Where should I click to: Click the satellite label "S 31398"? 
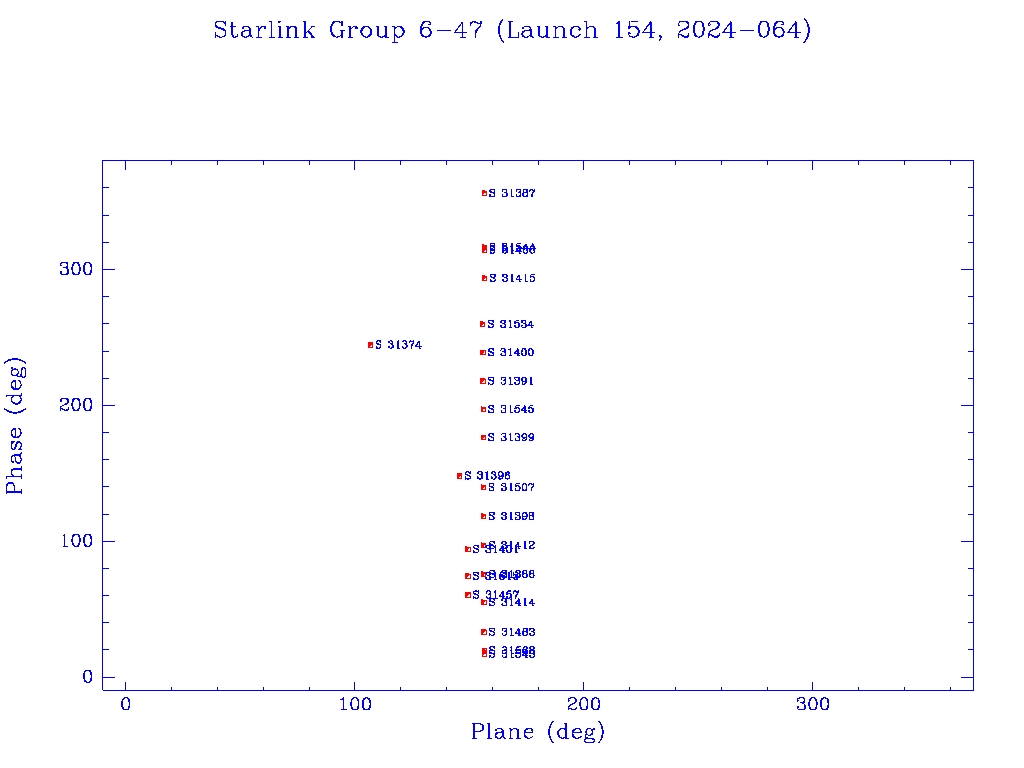pyautogui.click(x=511, y=516)
